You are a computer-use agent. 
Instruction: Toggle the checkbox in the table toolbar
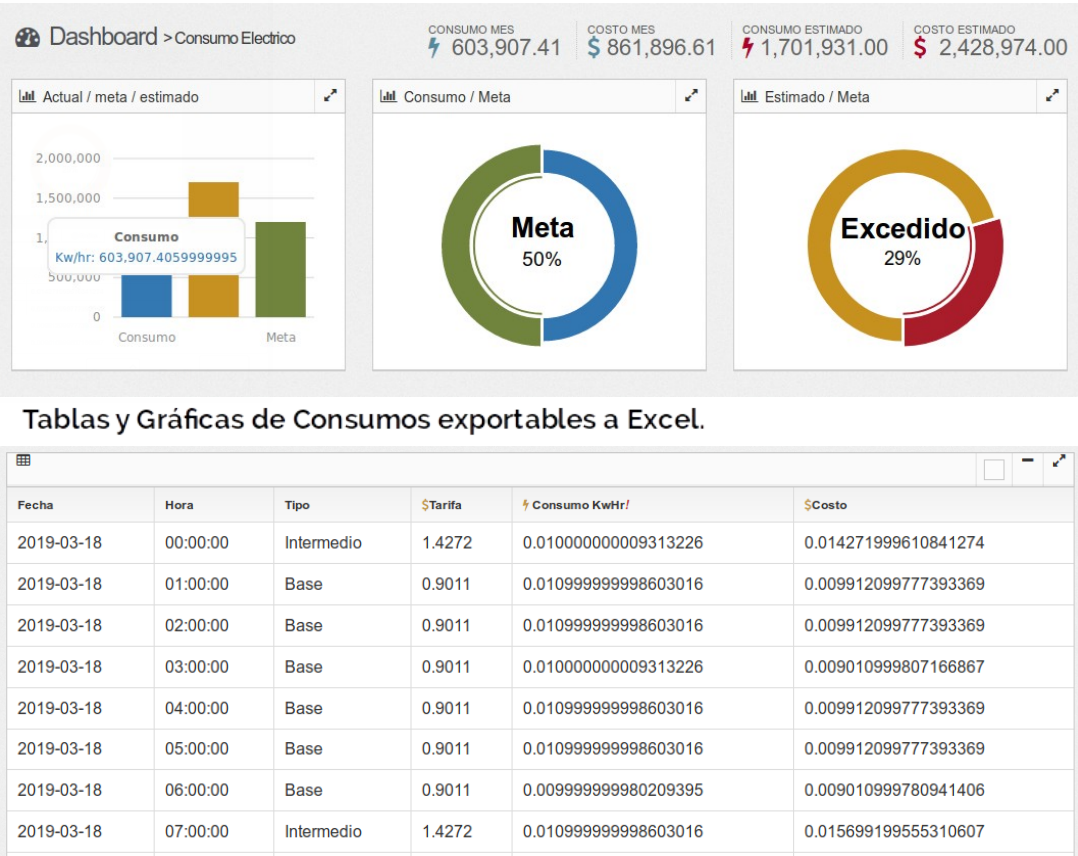pos(993,469)
